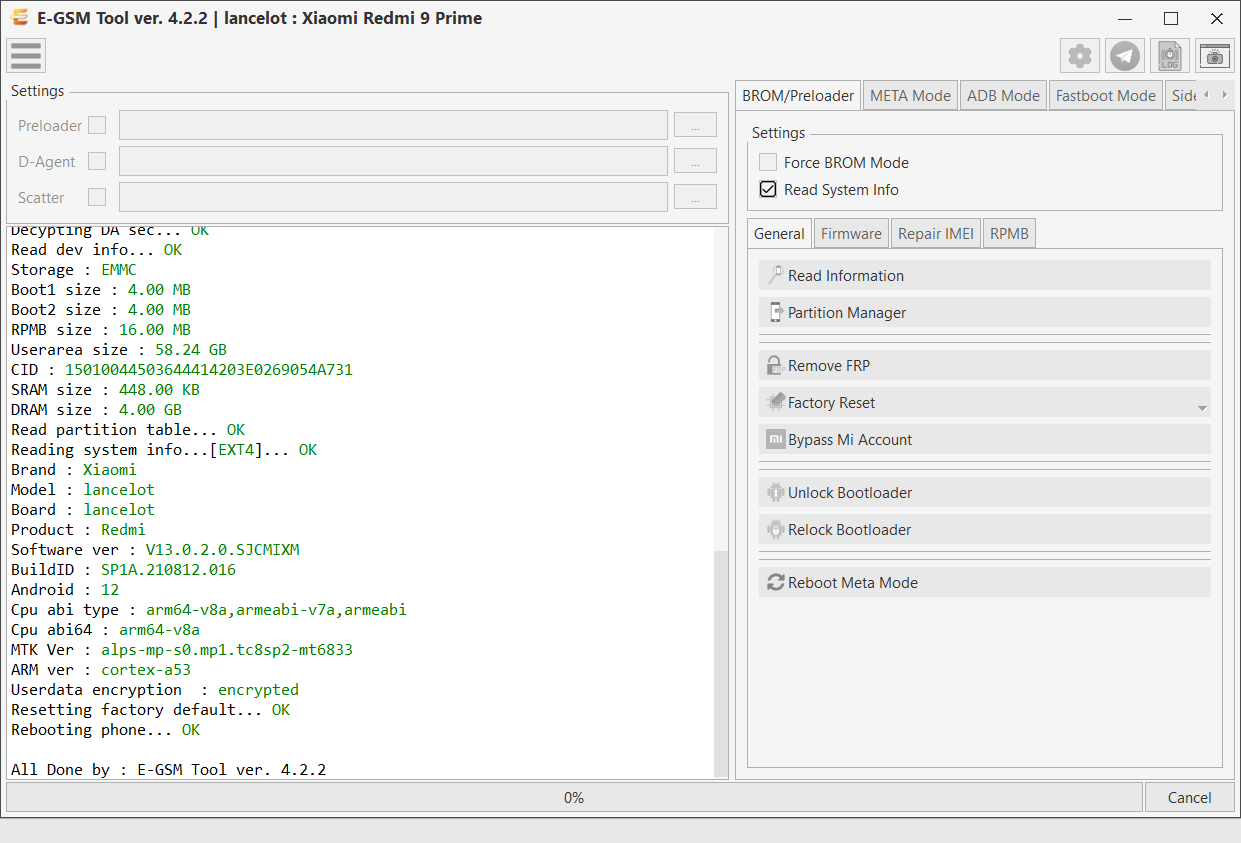This screenshot has height=843, width=1241.
Task: Switch to the ADB Mode tab
Action: pyautogui.click(x=1003, y=96)
